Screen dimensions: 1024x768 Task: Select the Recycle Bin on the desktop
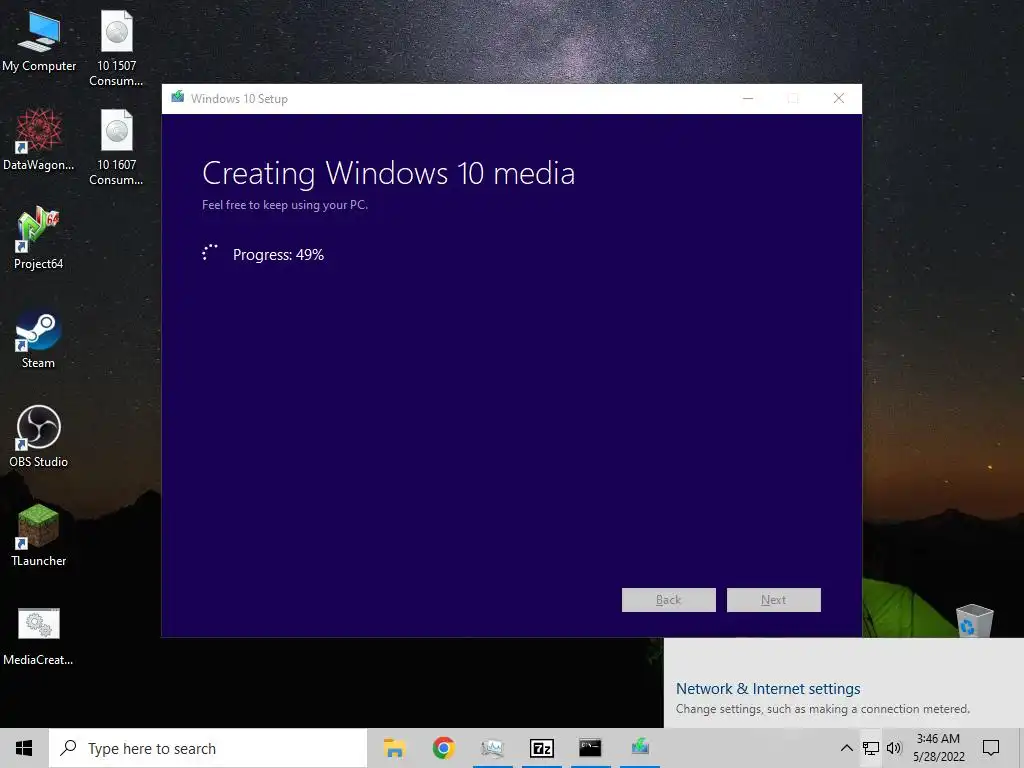974,620
